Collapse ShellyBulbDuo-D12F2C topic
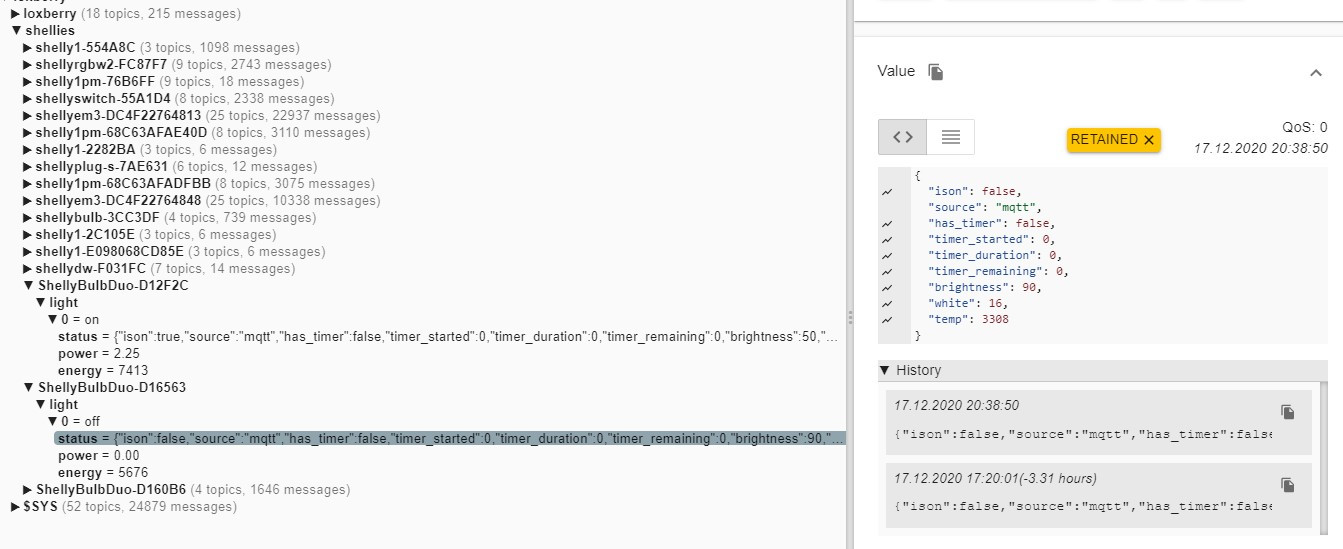 [28, 286]
